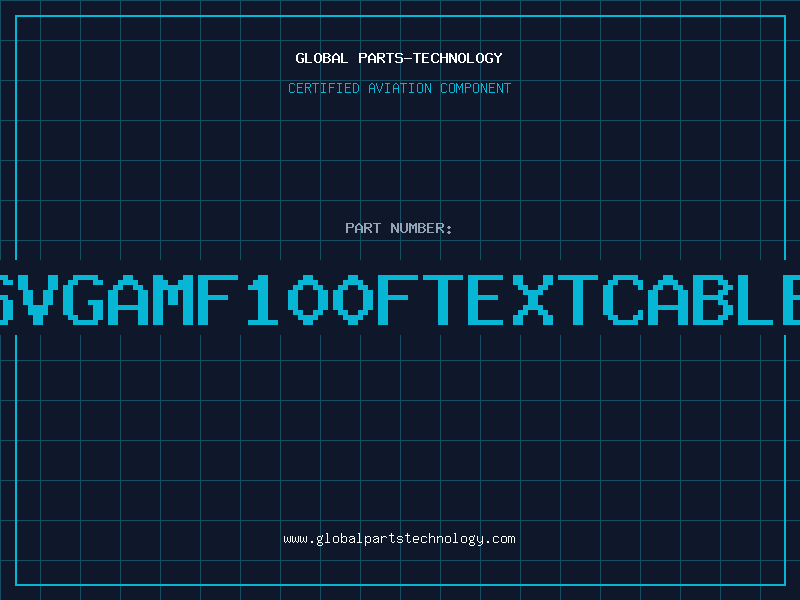
Task: Click the PART NUMBER: label
Action: click(399, 228)
